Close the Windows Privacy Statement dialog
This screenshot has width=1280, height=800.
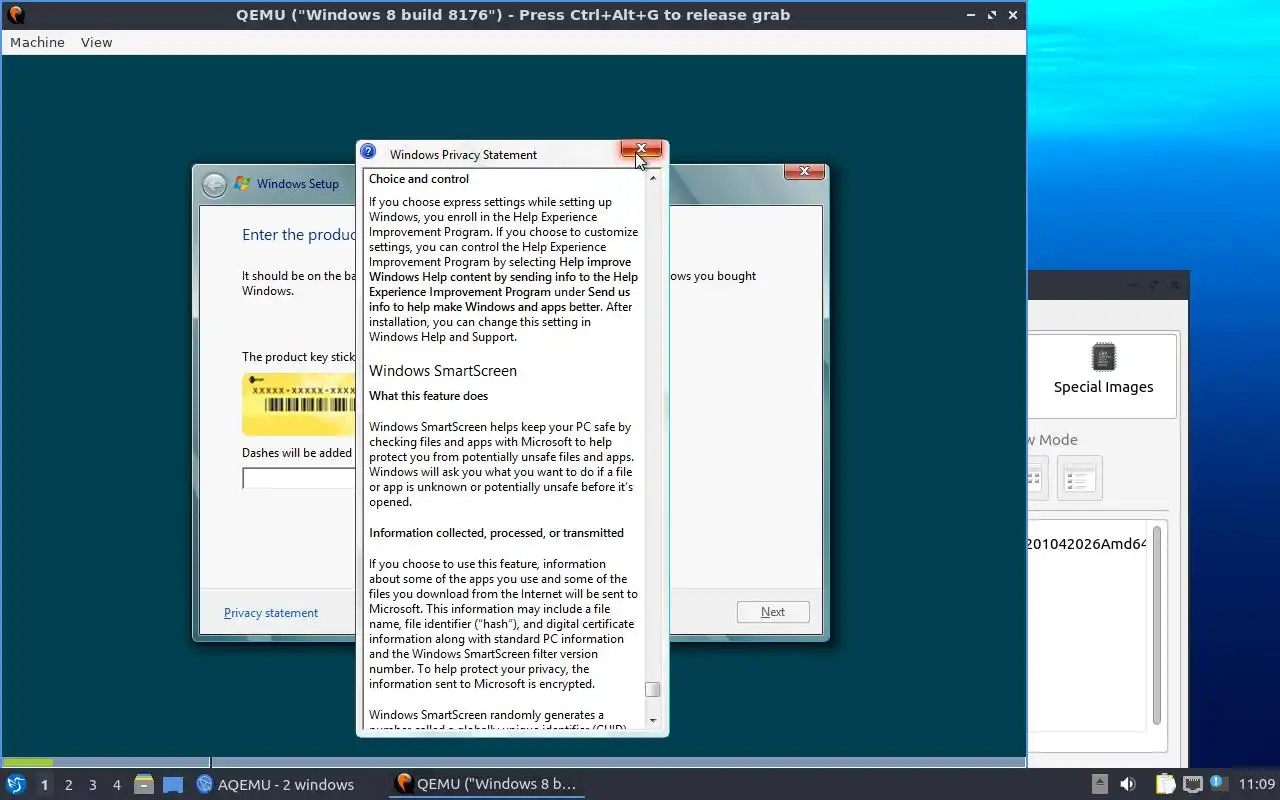tap(641, 149)
